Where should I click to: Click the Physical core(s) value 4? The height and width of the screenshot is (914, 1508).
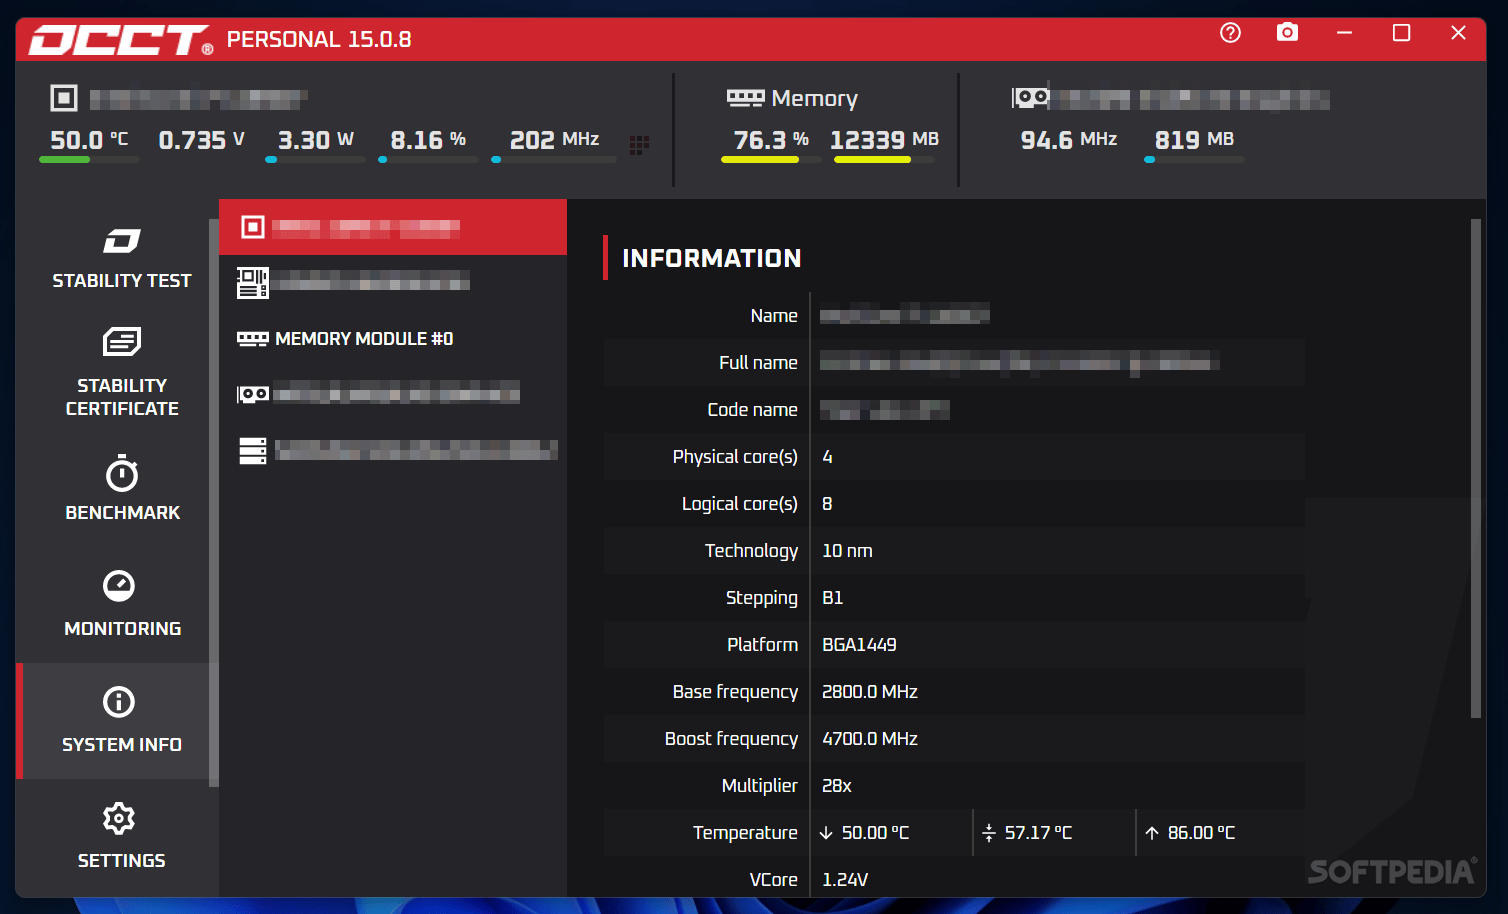[827, 457]
